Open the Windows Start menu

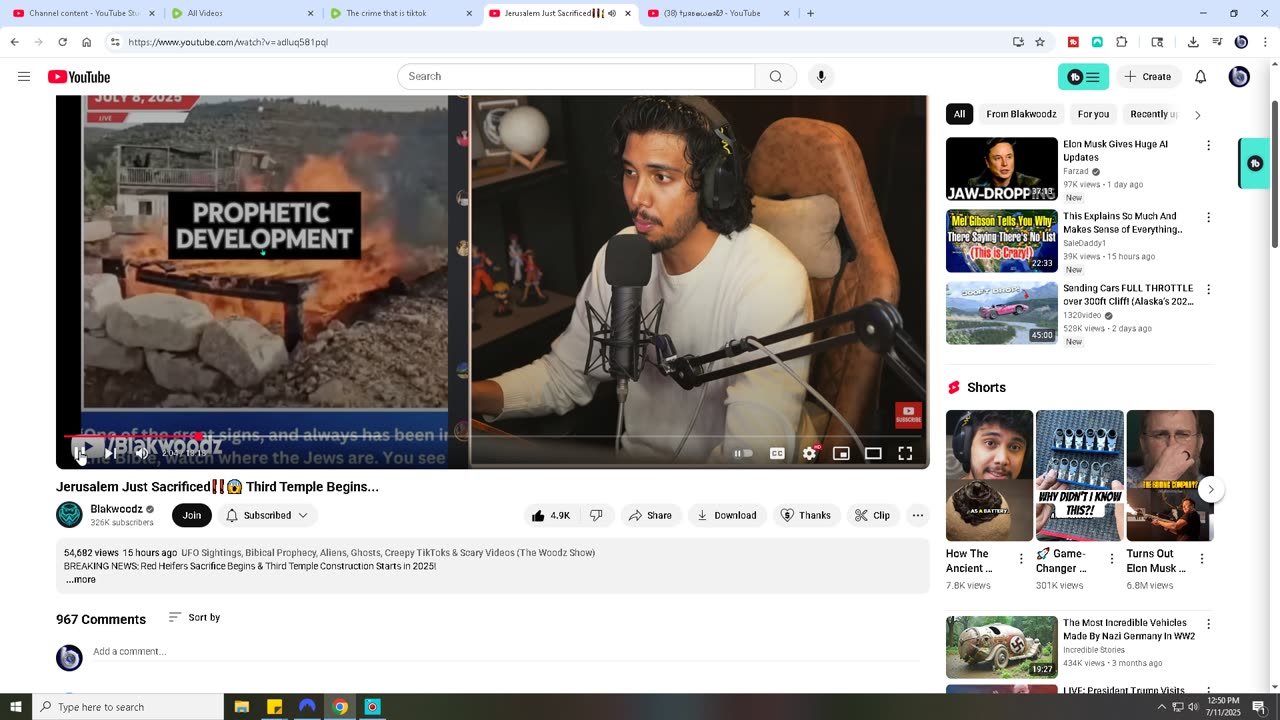15,707
